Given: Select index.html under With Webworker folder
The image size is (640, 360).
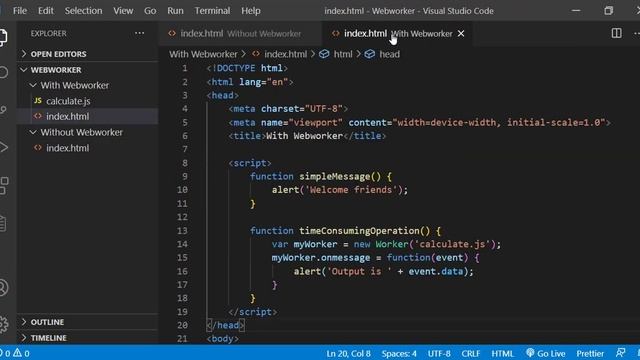Looking at the screenshot, I should pyautogui.click(x=67, y=116).
